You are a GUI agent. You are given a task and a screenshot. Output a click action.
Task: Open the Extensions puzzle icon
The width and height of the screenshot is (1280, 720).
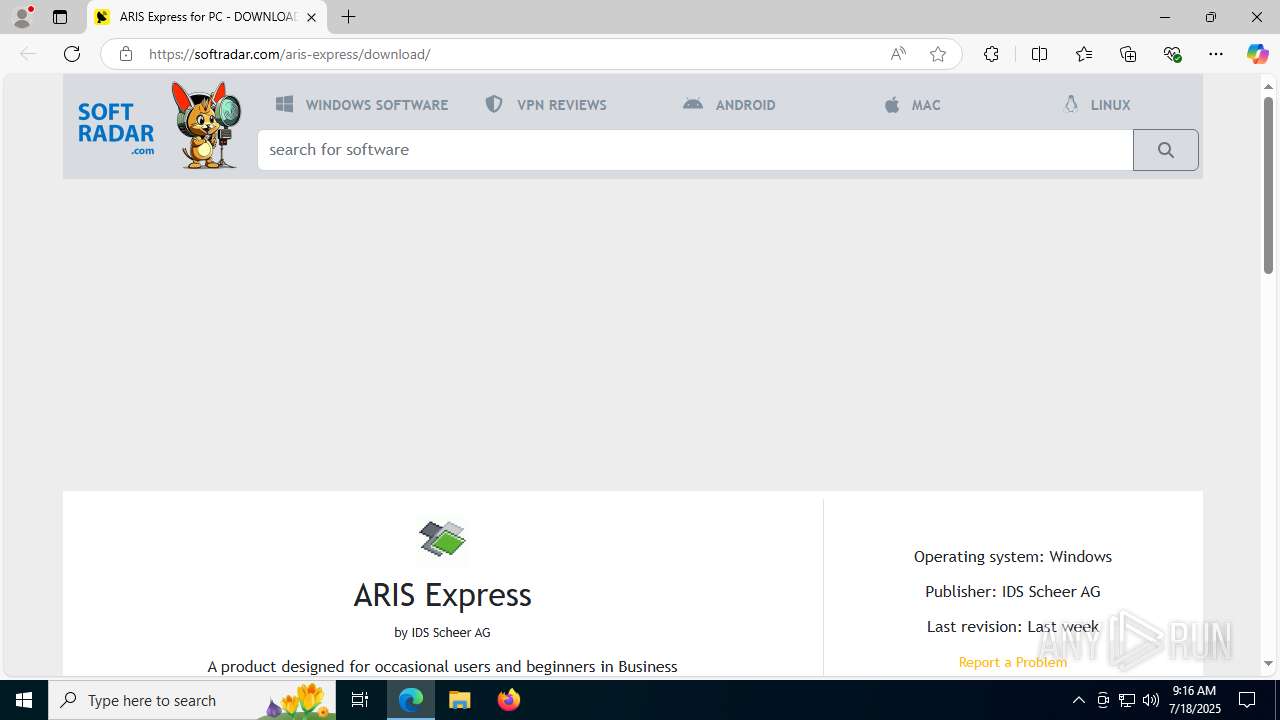(x=991, y=54)
